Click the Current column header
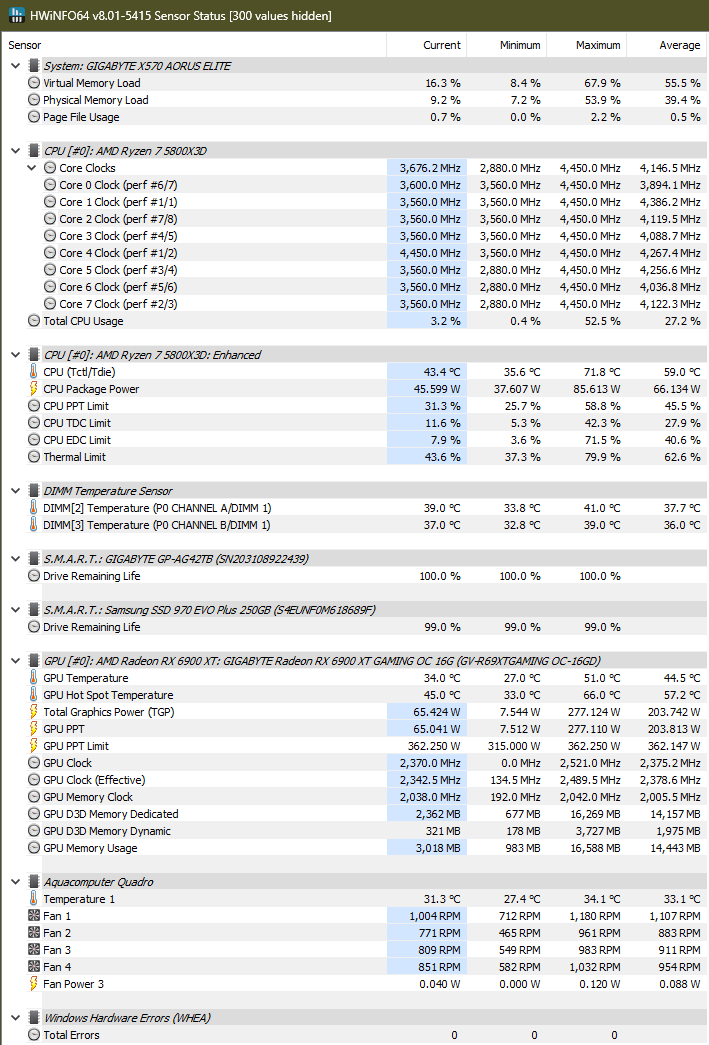709x1045 pixels. (x=426, y=45)
